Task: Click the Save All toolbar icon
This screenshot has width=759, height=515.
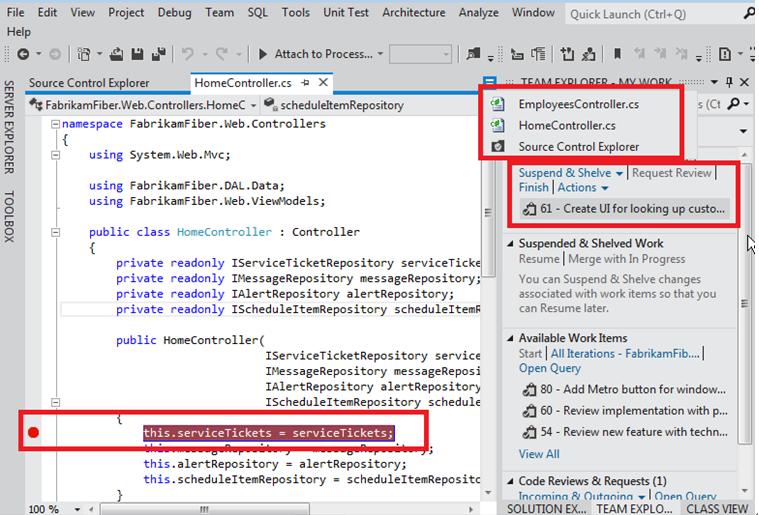Action: coord(159,54)
